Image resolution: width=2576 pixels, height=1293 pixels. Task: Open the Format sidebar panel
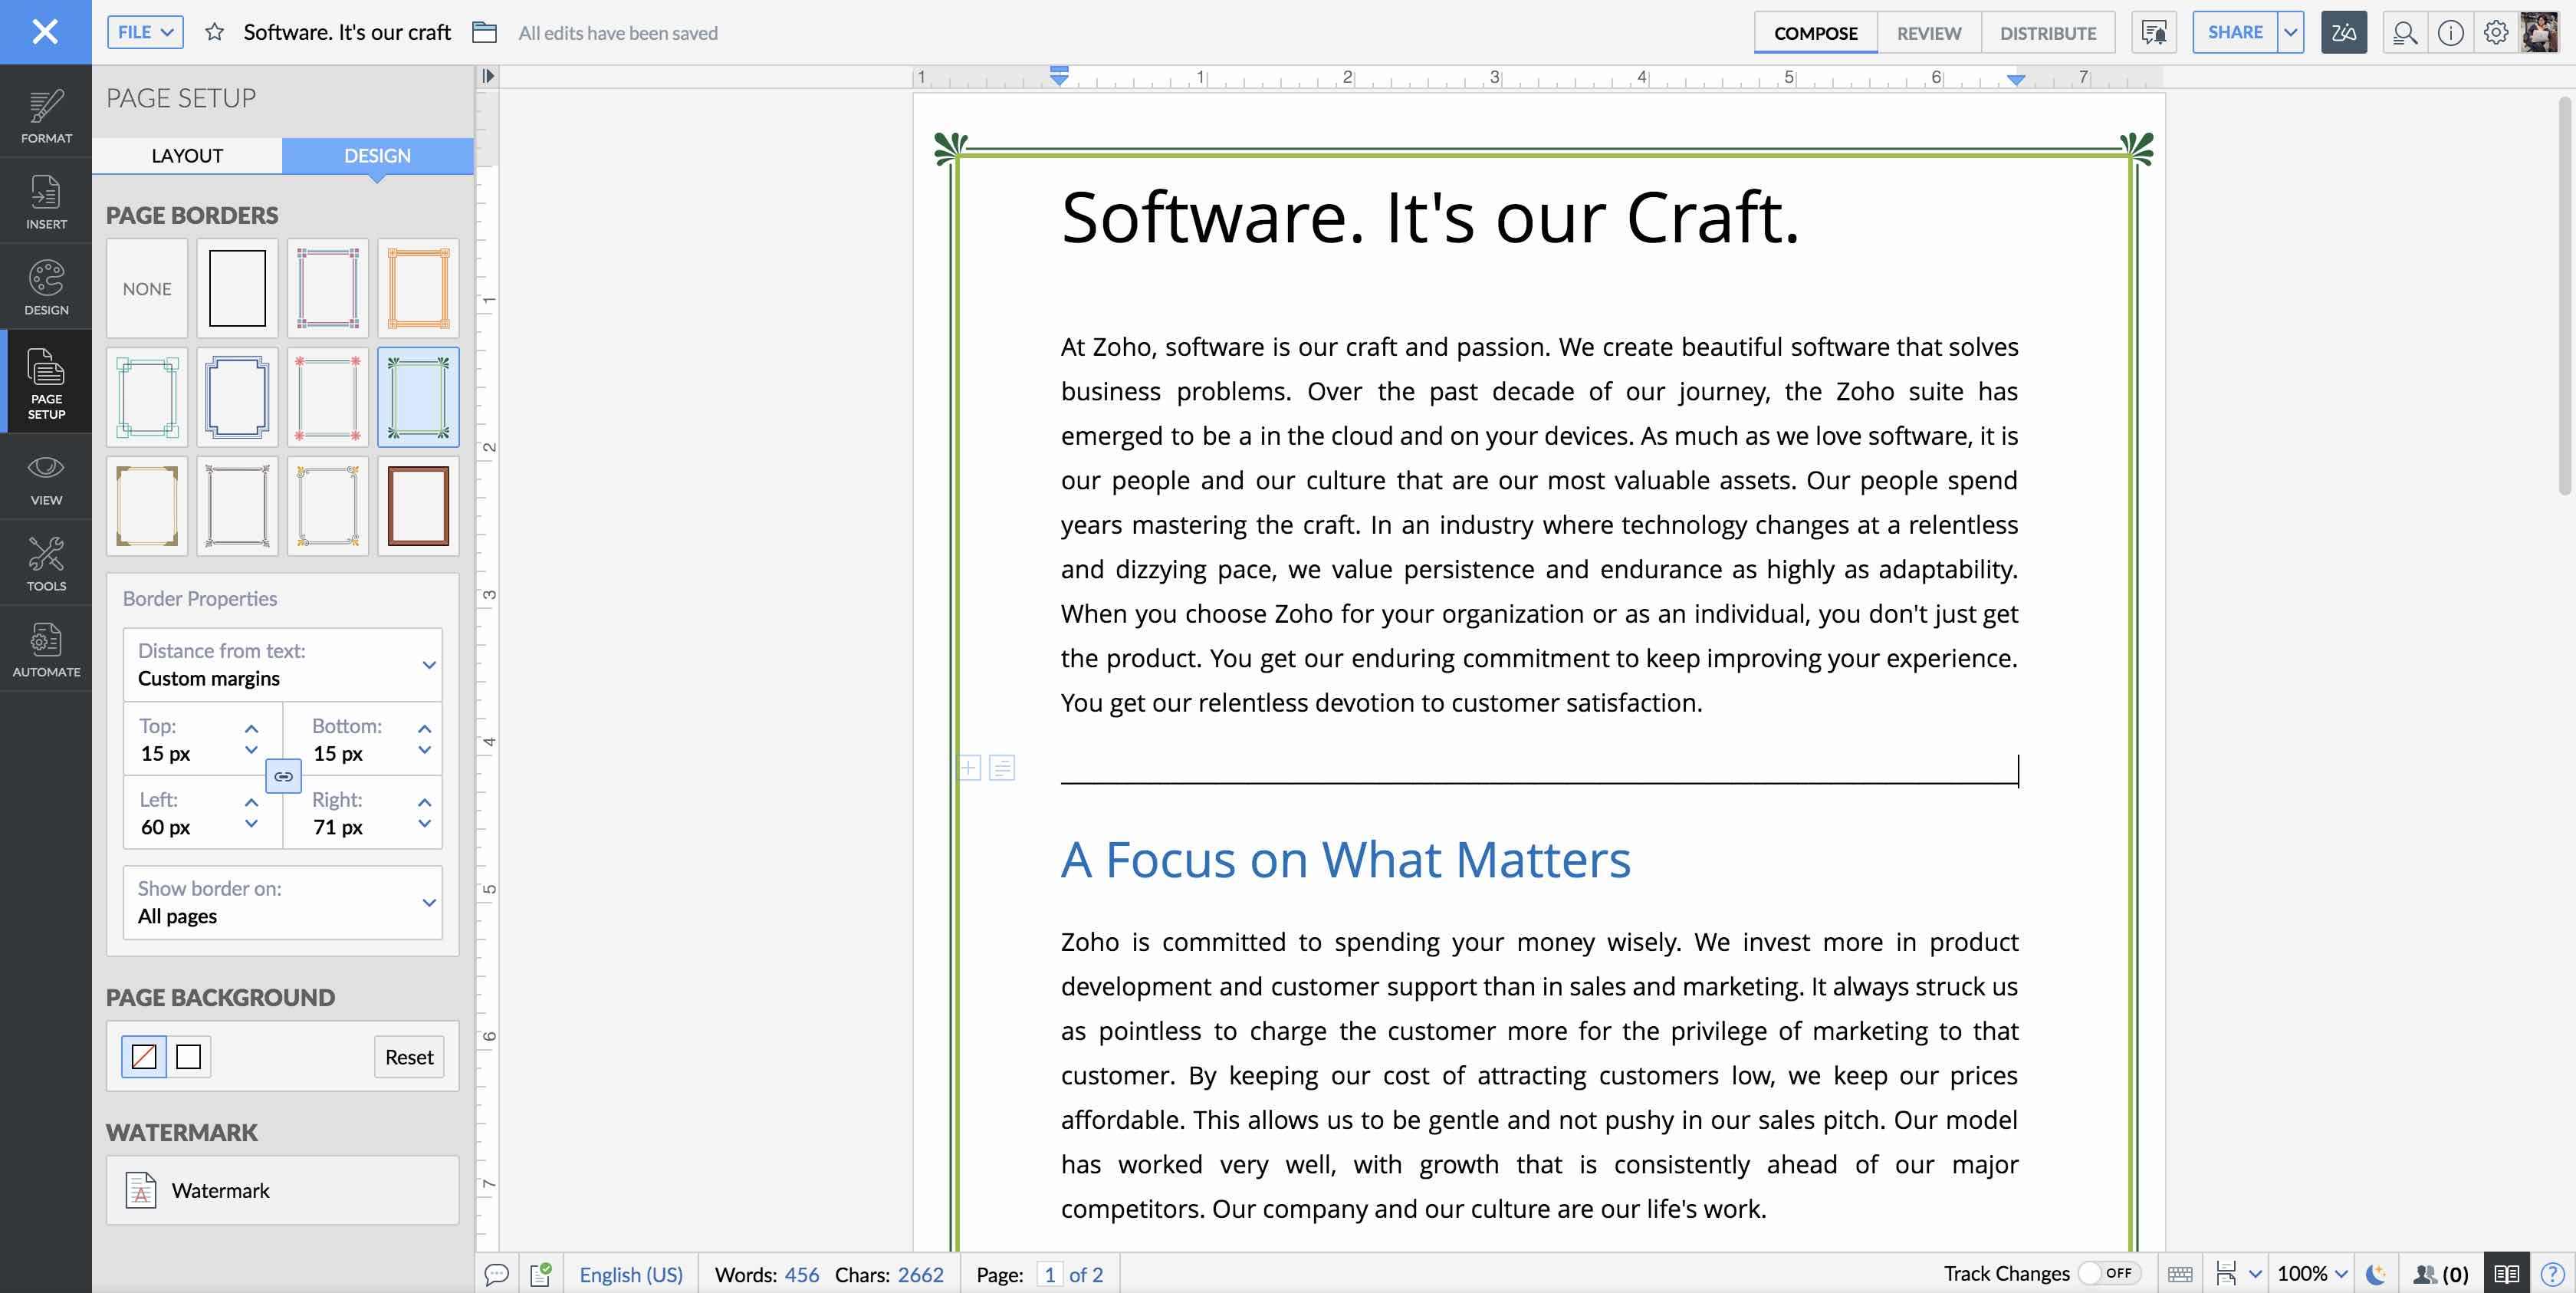tap(45, 115)
